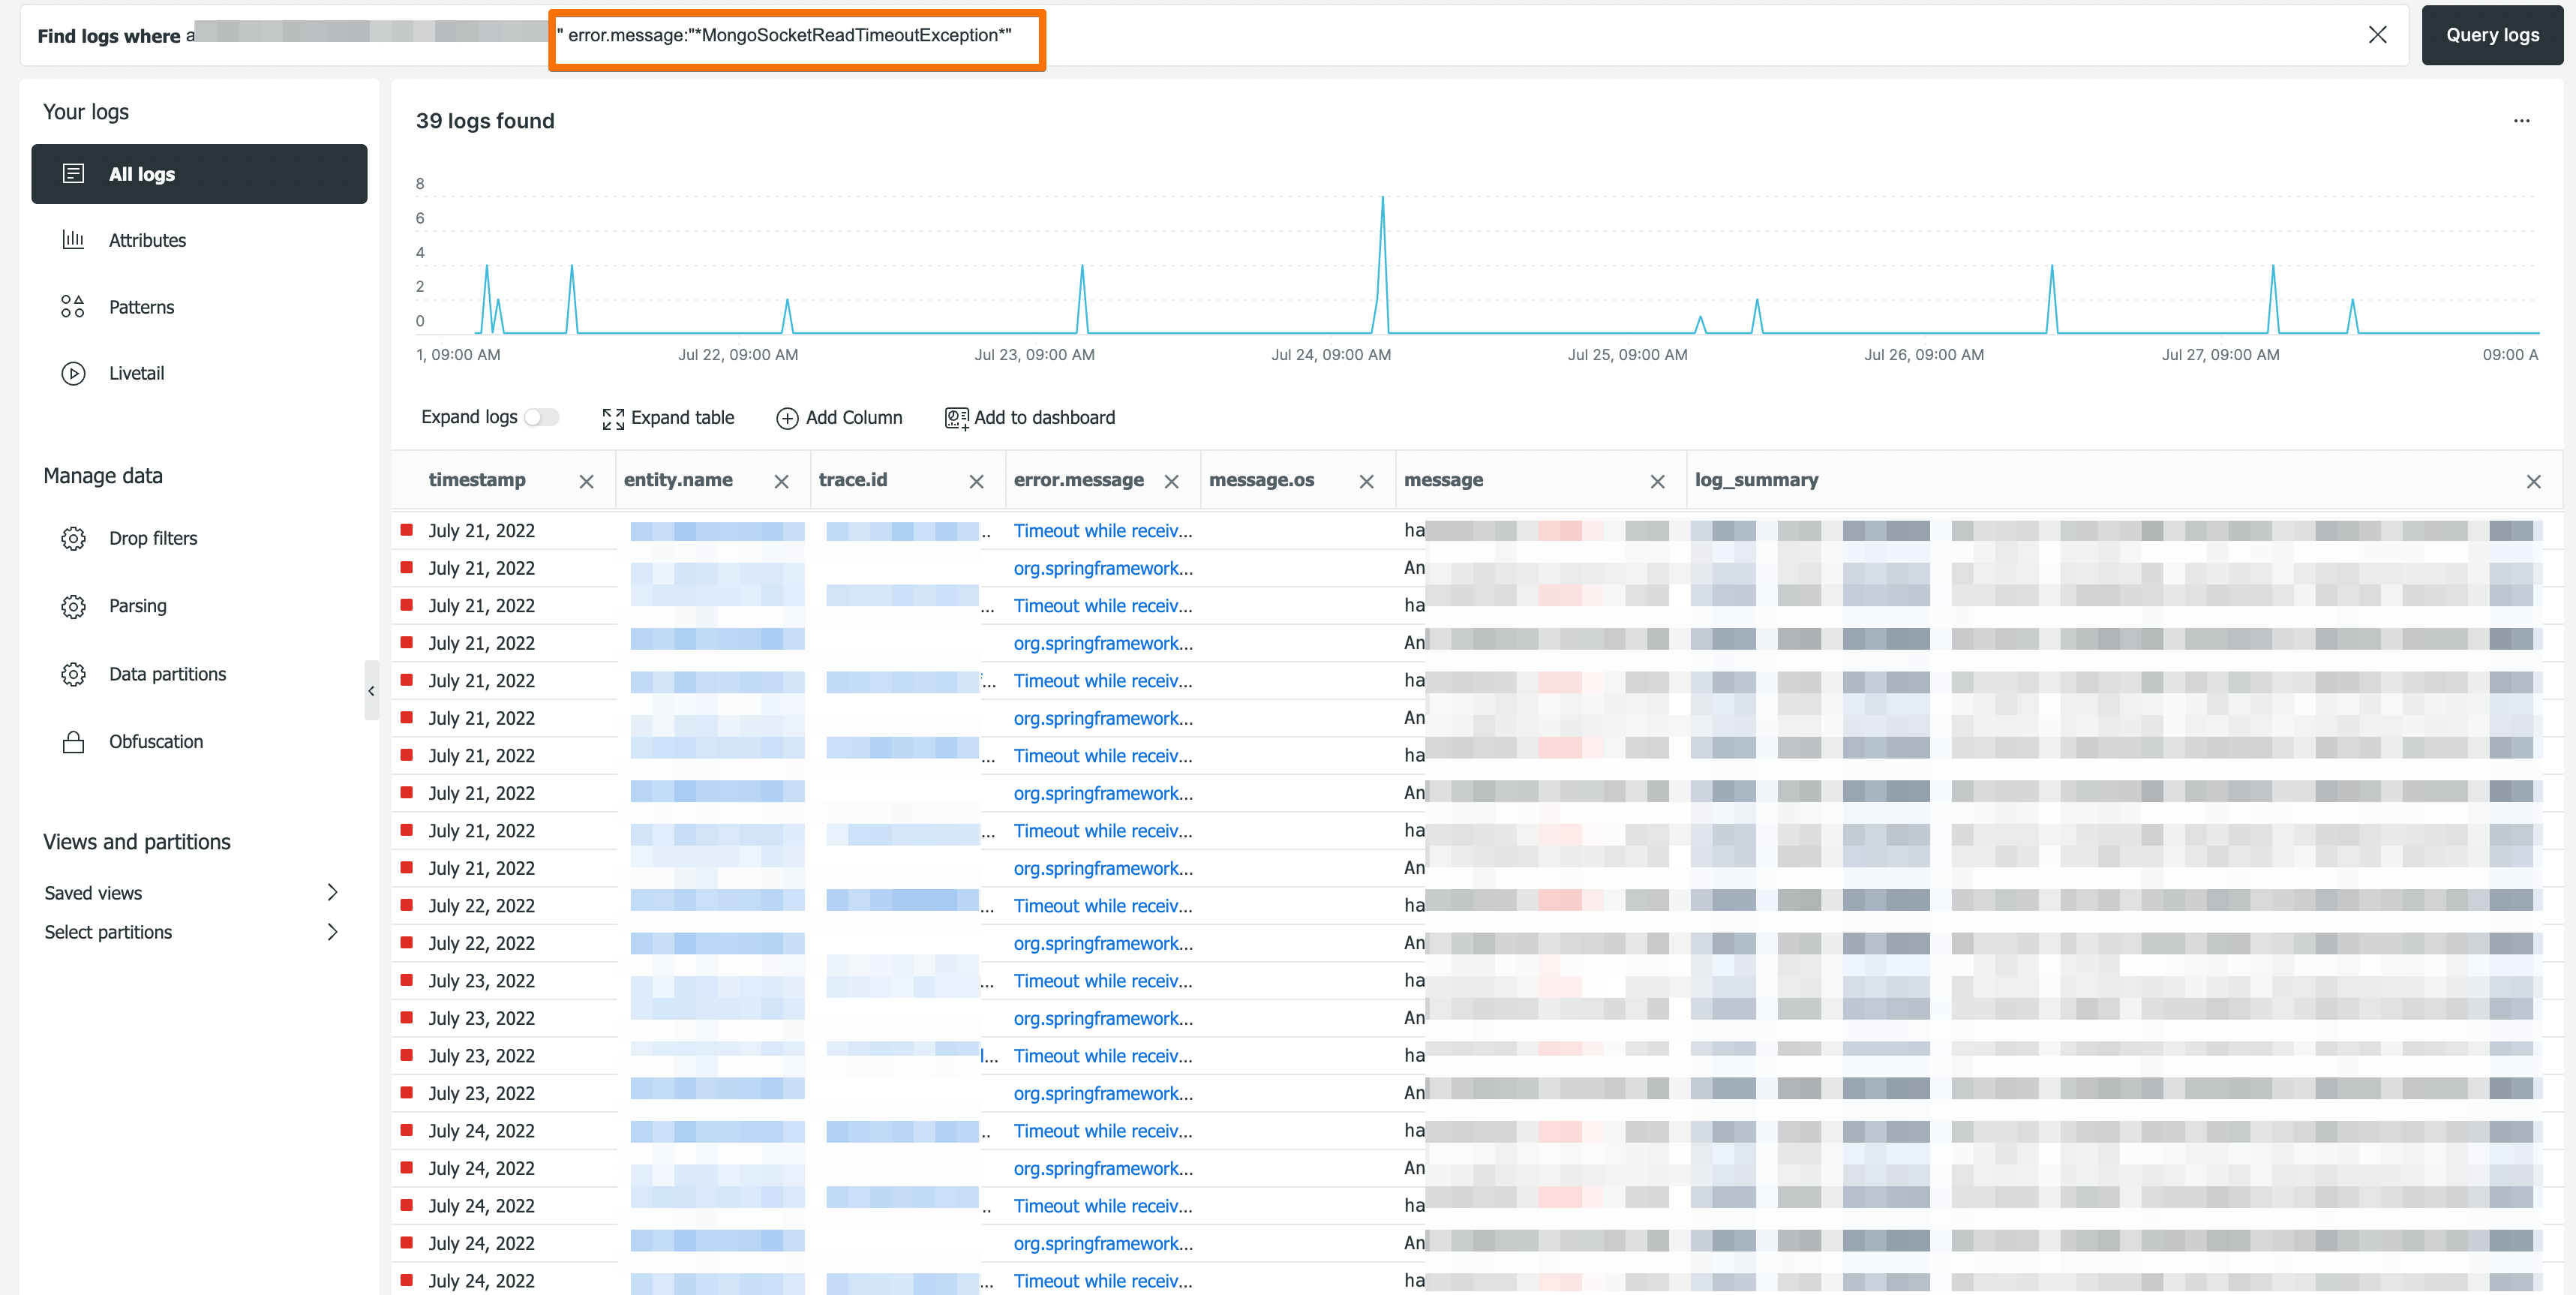Open first Timeout while receiv... error link
This screenshot has height=1295, width=2576.
[1103, 531]
